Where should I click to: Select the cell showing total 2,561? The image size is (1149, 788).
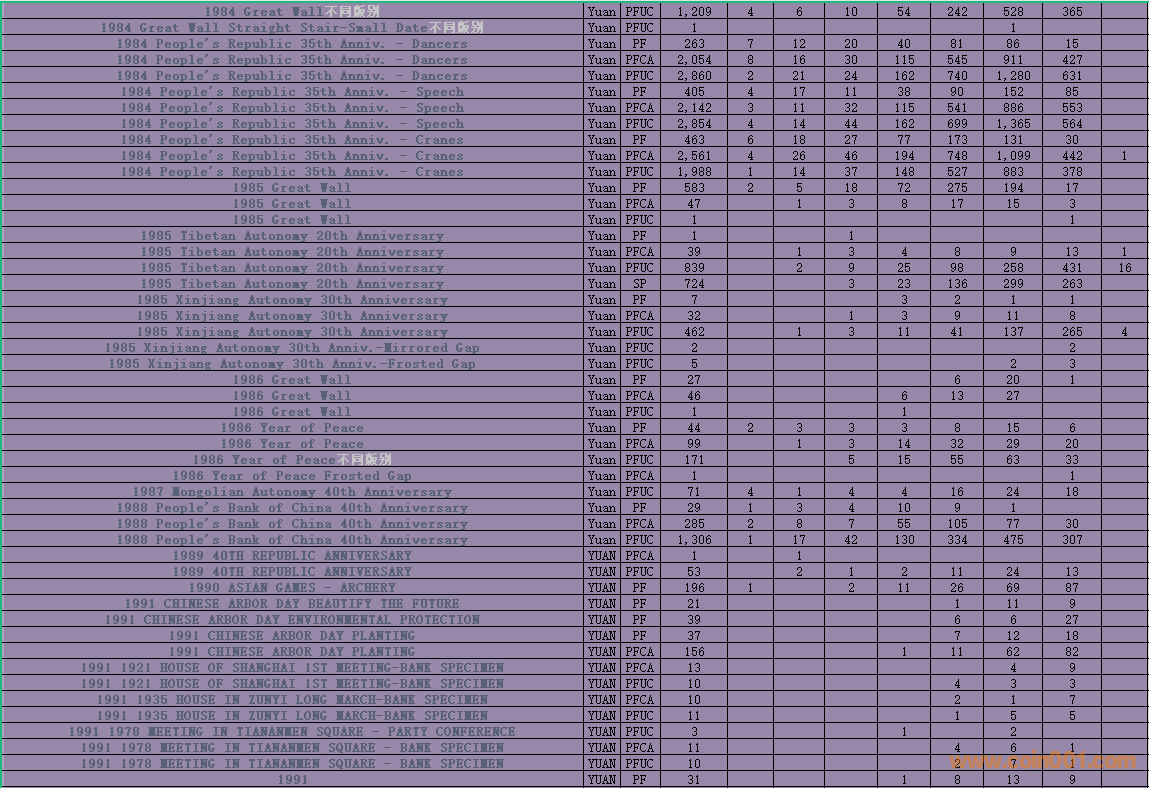tap(694, 156)
